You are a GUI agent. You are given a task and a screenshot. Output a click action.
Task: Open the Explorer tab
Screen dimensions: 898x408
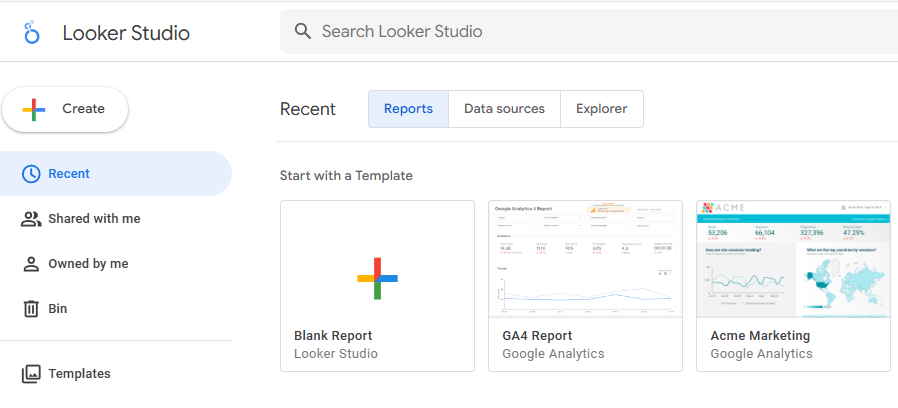pos(602,109)
